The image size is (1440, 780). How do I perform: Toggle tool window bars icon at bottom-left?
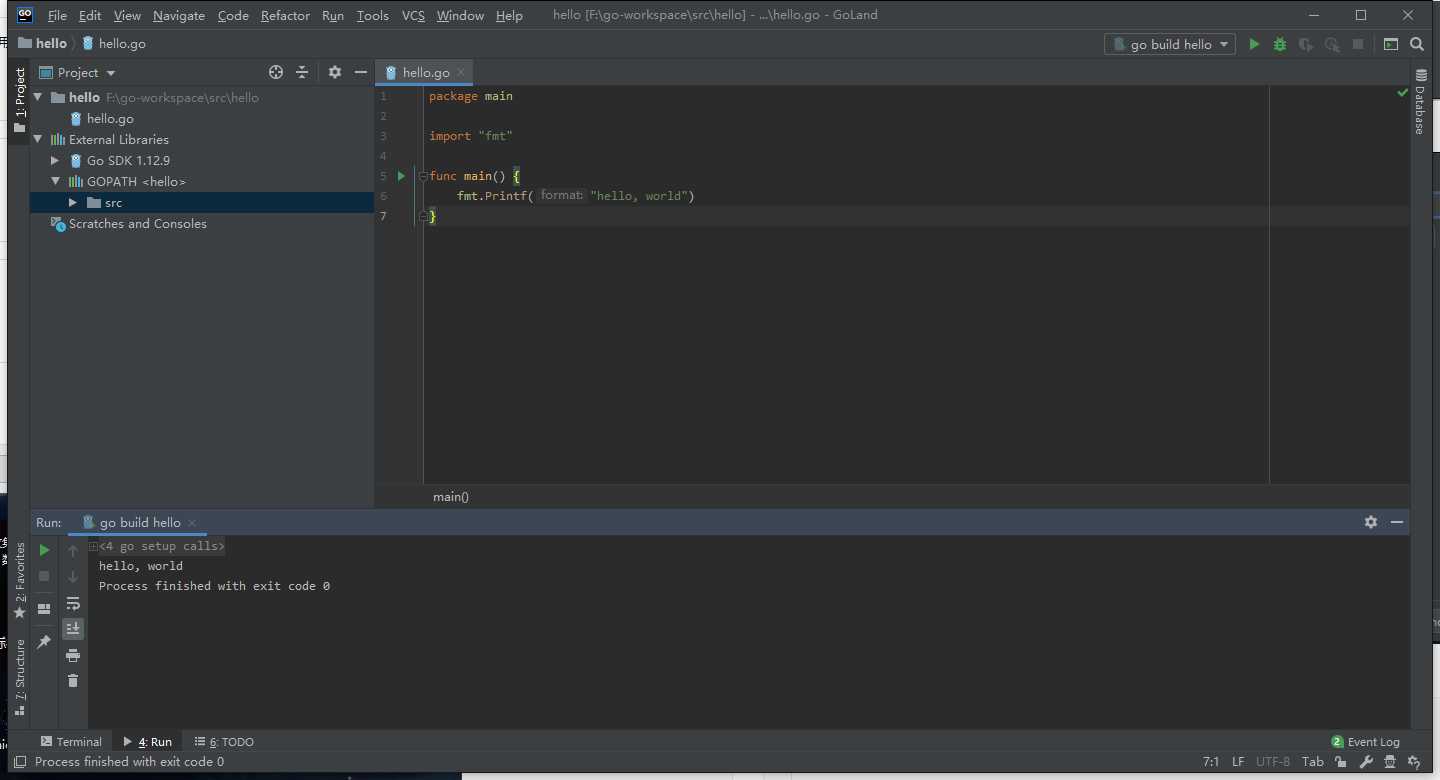[20, 762]
